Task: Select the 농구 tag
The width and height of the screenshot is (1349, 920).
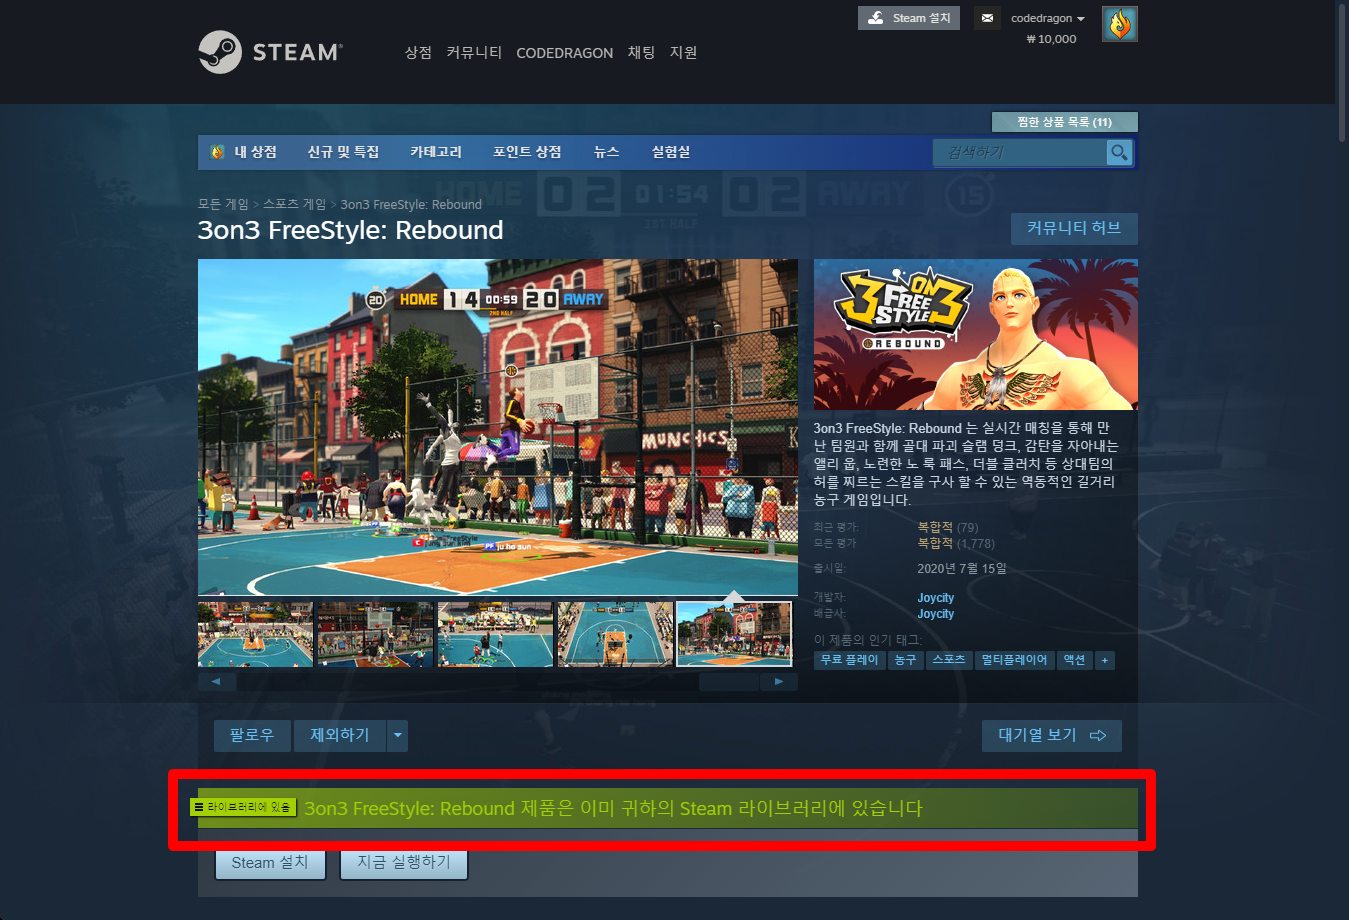Action: point(905,660)
